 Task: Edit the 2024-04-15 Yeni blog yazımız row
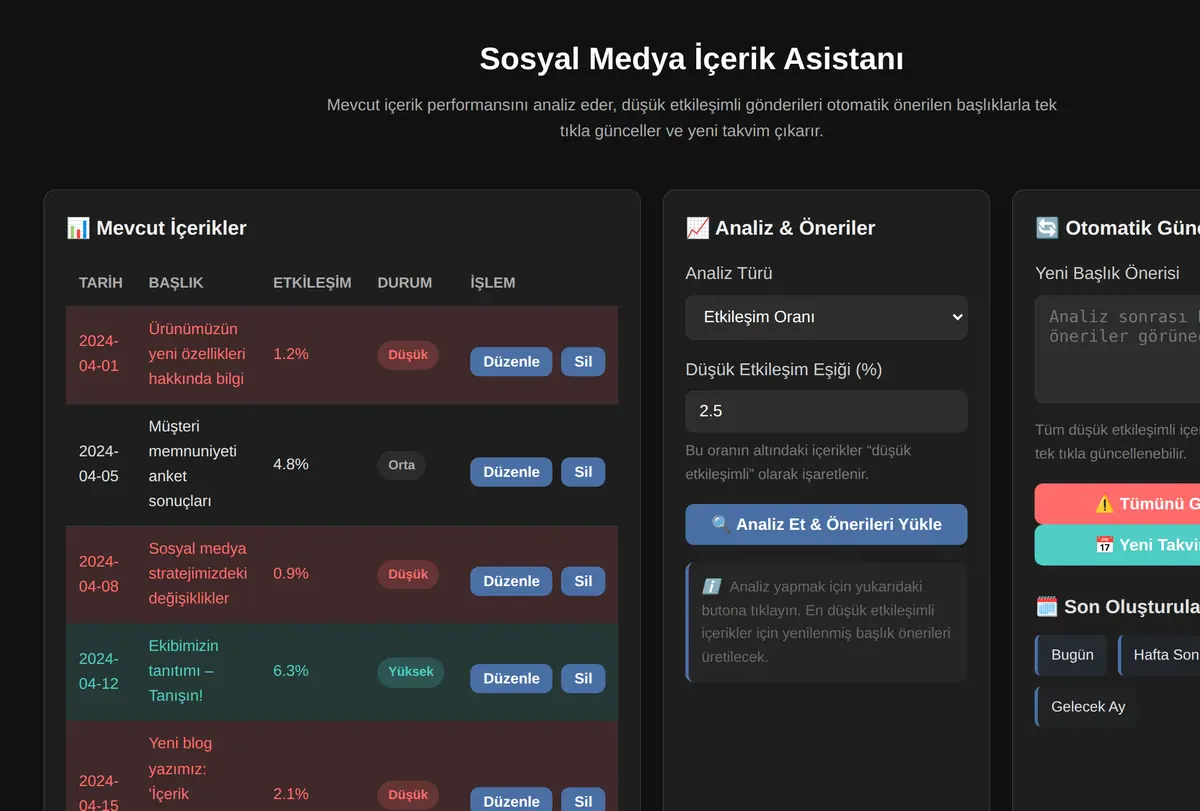click(510, 800)
